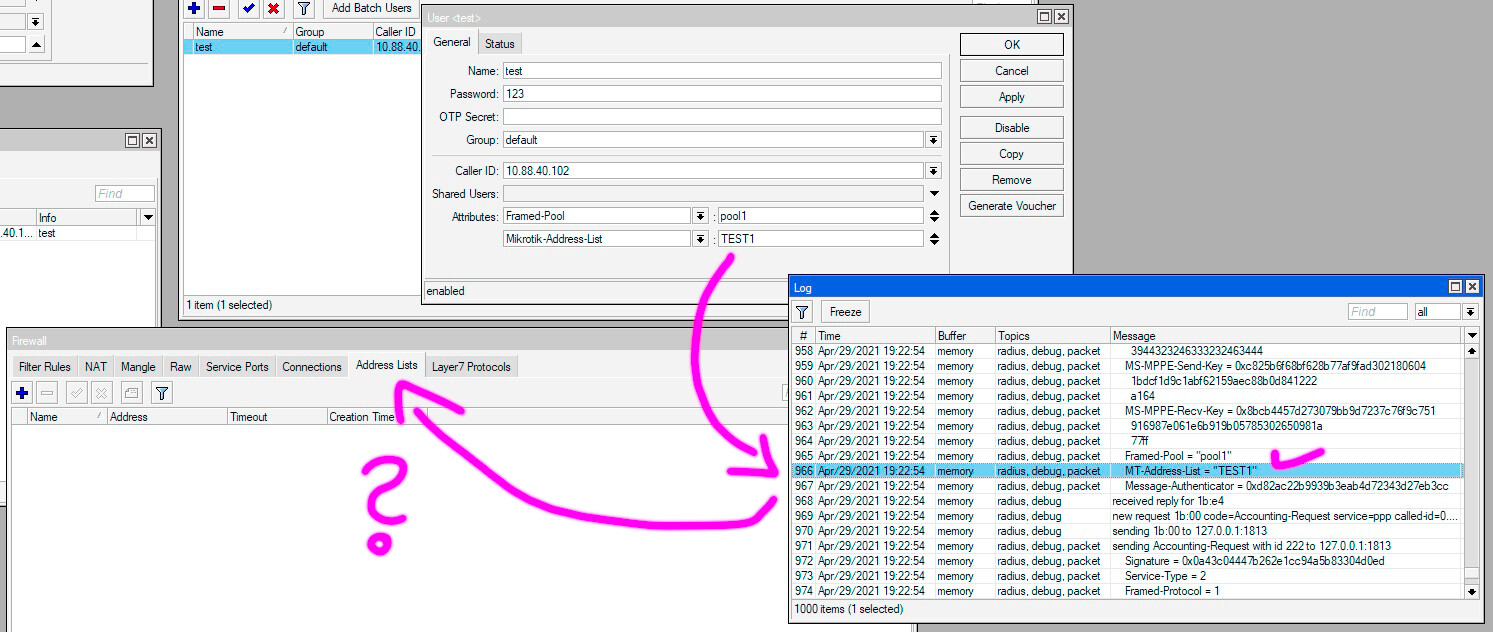The width and height of the screenshot is (1493, 632).
Task: Sort user list by Group column
Action: 332,32
